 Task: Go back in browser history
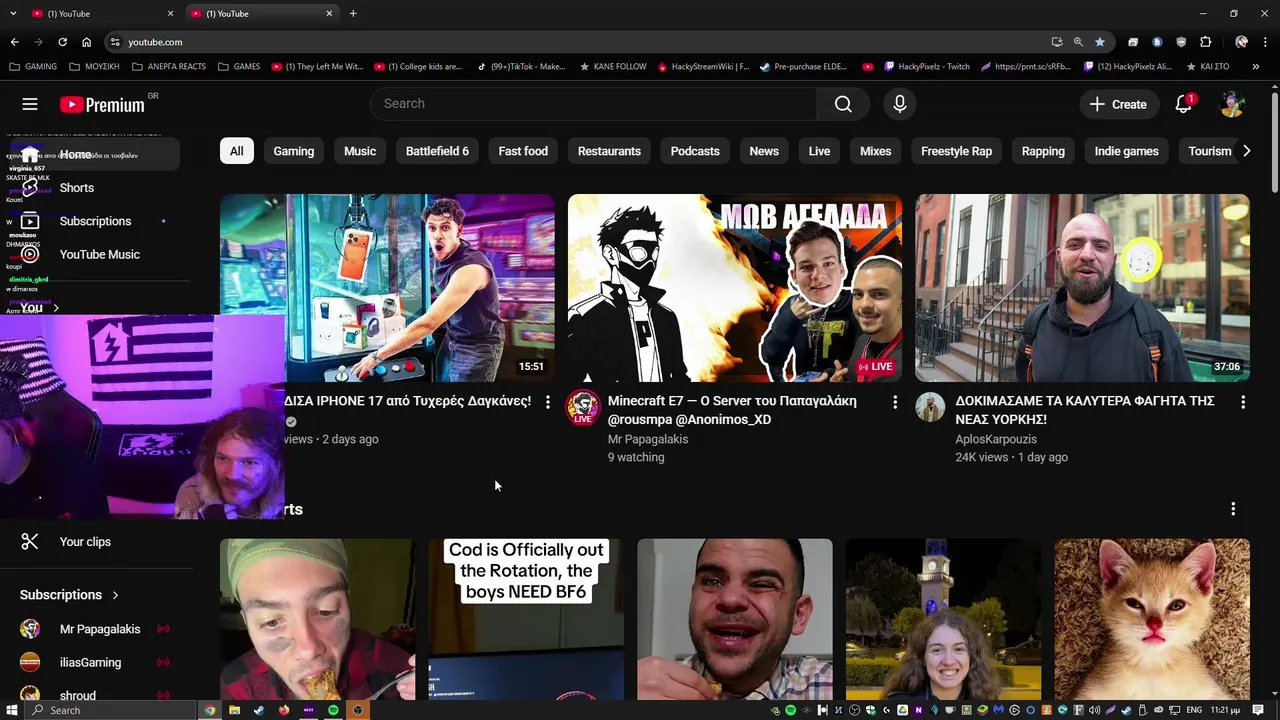14,42
